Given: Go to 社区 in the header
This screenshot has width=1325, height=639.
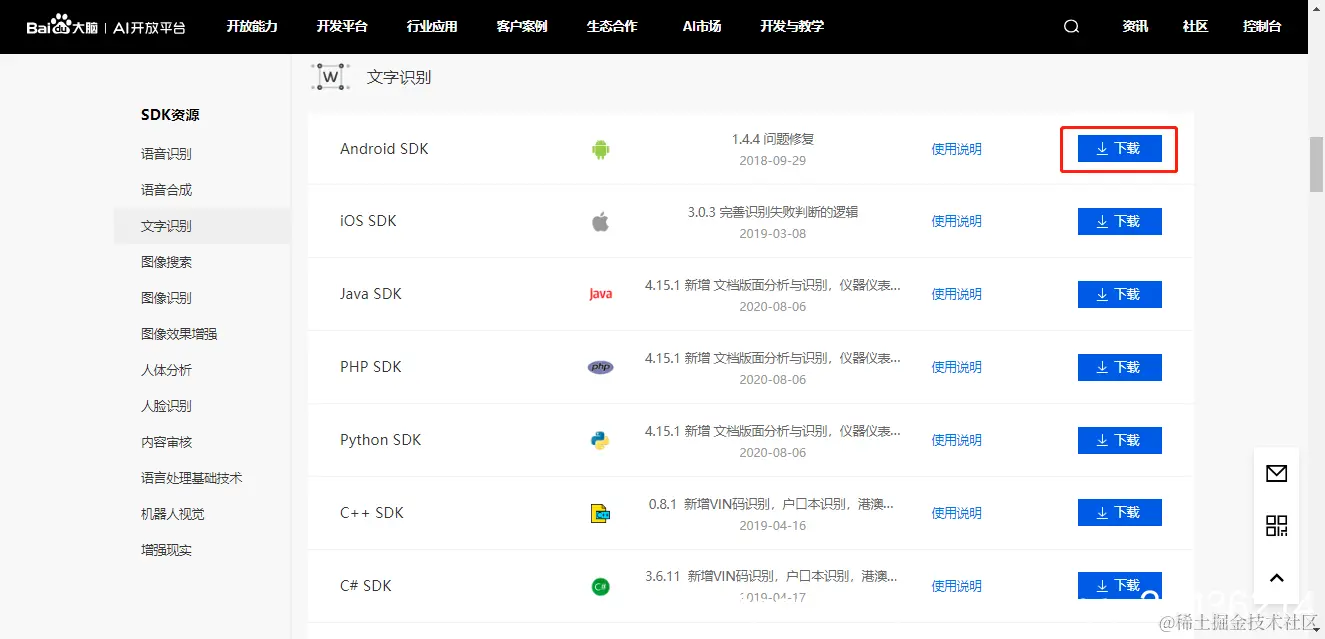Looking at the screenshot, I should click(1195, 26).
